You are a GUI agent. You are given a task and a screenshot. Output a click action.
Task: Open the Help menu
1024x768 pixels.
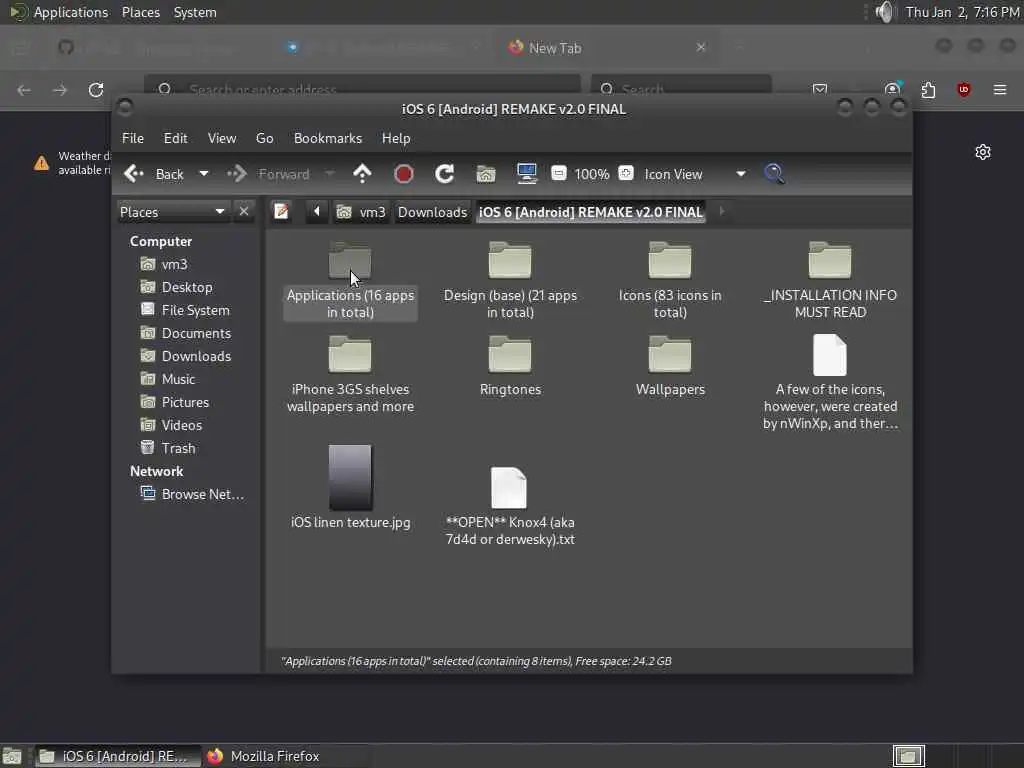click(x=396, y=138)
